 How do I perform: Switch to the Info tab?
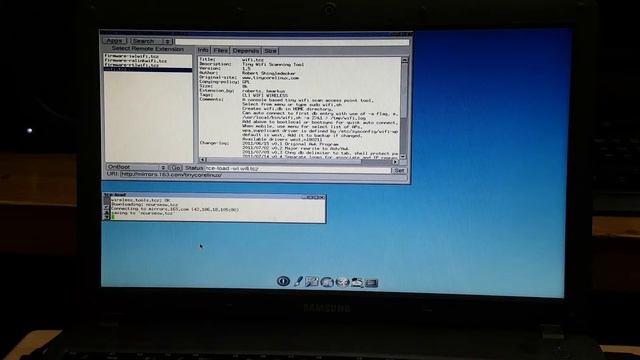coord(203,50)
